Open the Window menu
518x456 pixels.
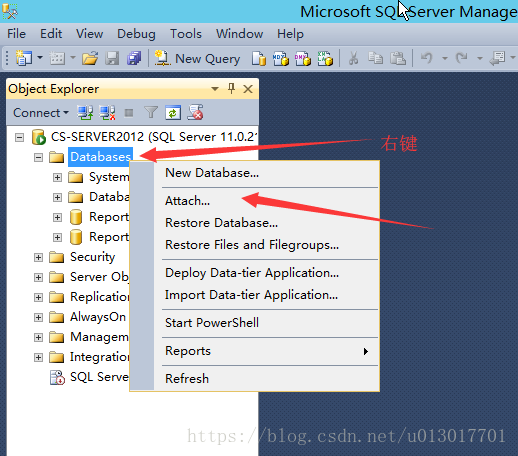[x=239, y=34]
